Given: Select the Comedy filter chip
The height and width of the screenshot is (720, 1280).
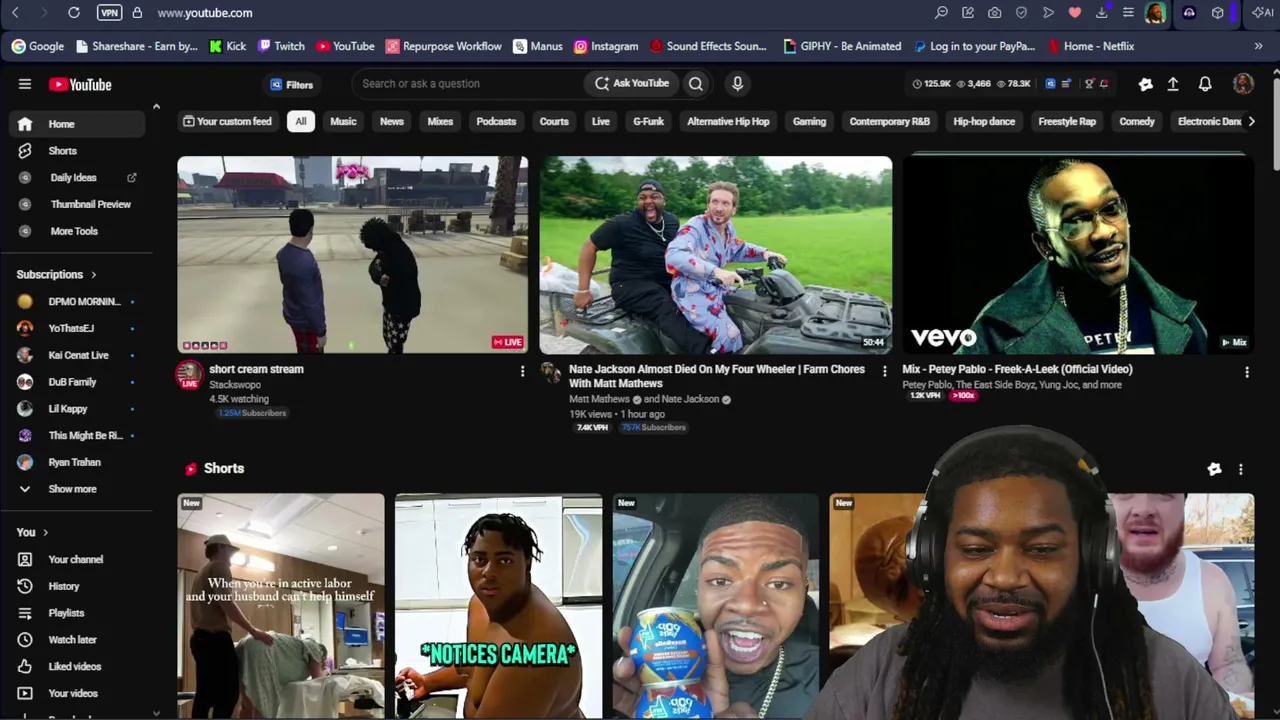Looking at the screenshot, I should point(1137,122).
